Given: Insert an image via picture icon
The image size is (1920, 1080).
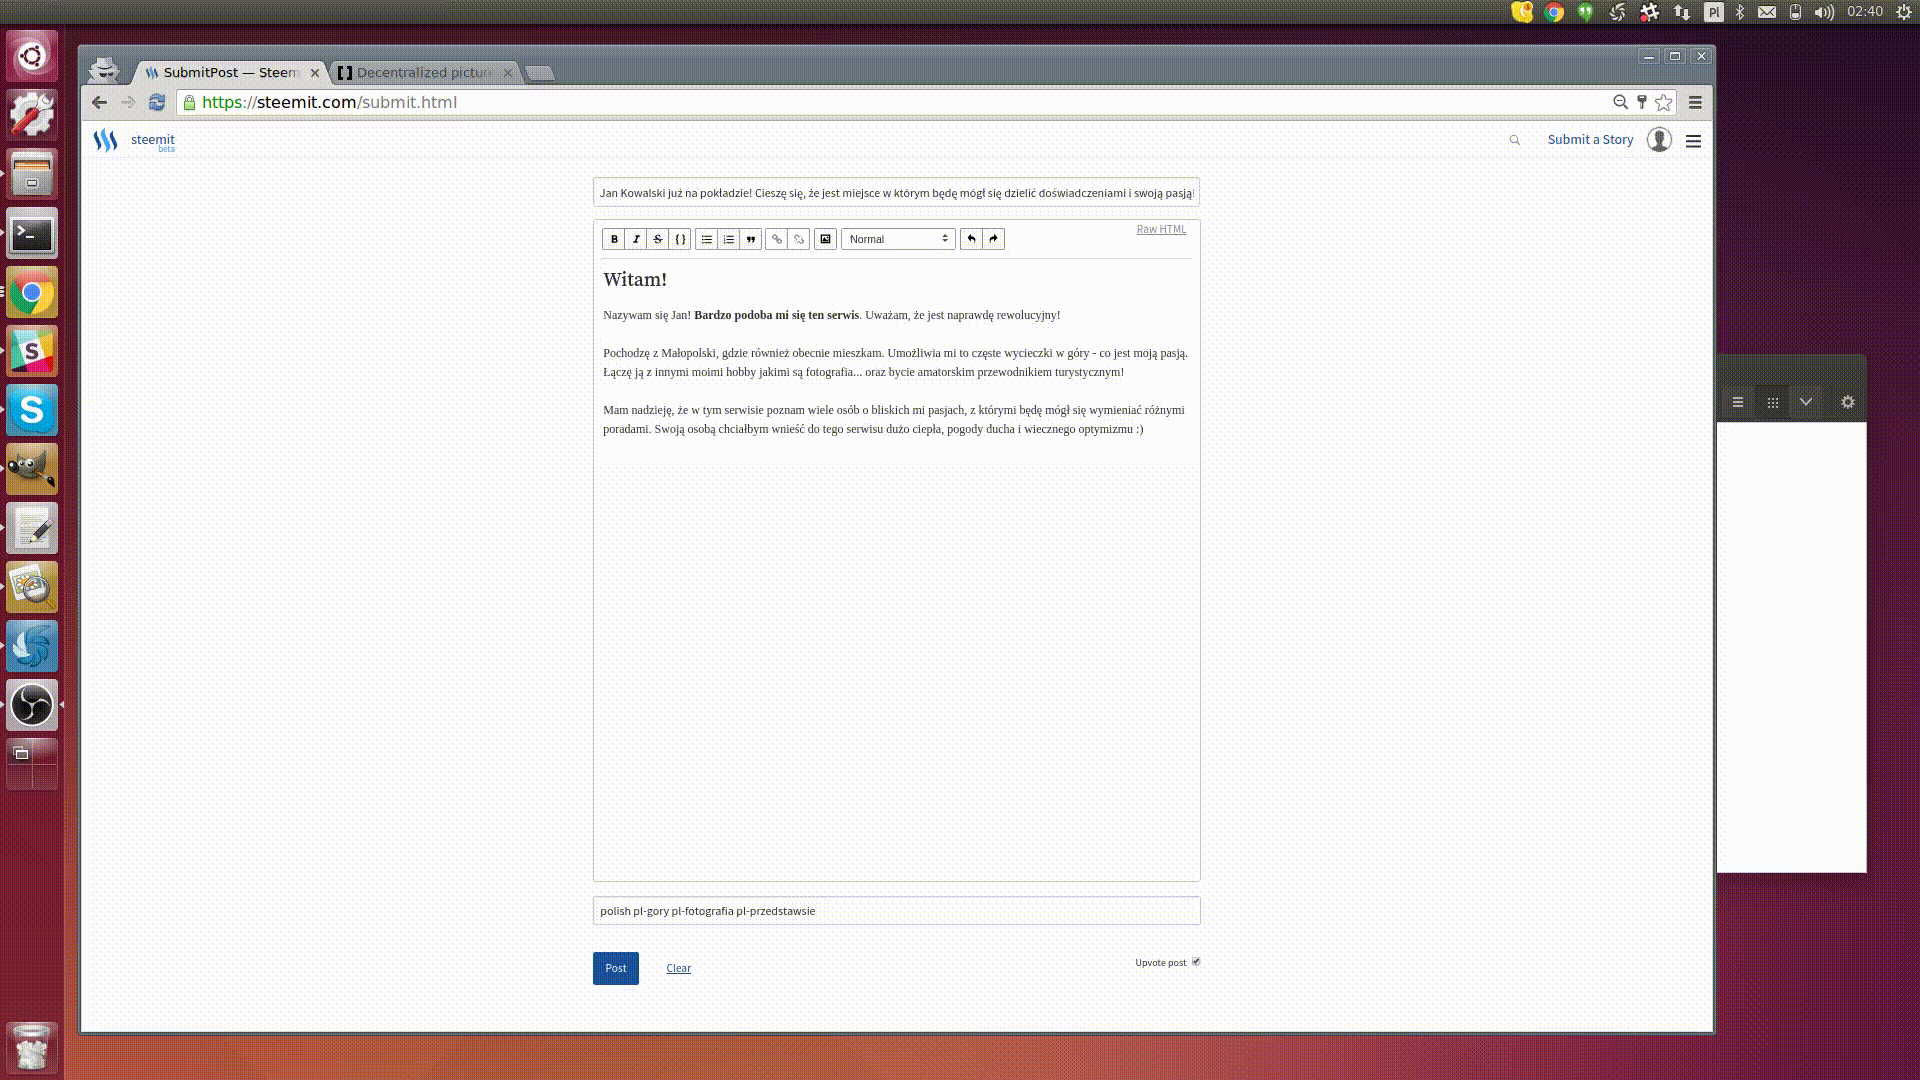Looking at the screenshot, I should [x=825, y=239].
